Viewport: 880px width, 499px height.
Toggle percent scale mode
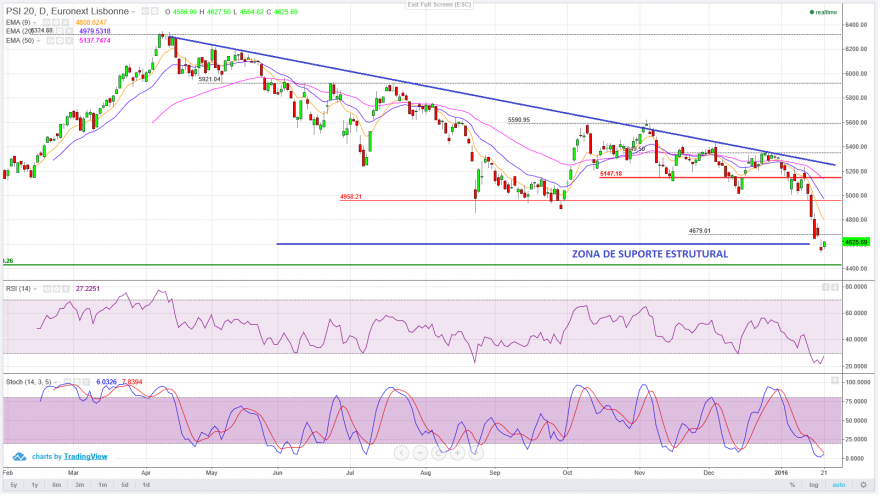[x=792, y=485]
